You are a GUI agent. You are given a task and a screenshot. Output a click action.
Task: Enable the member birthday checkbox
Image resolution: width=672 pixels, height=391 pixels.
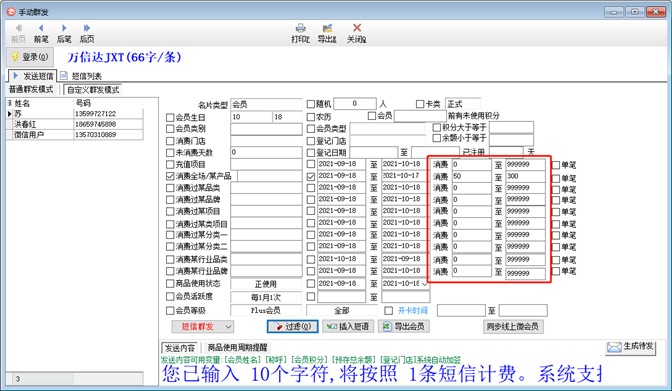coord(170,117)
